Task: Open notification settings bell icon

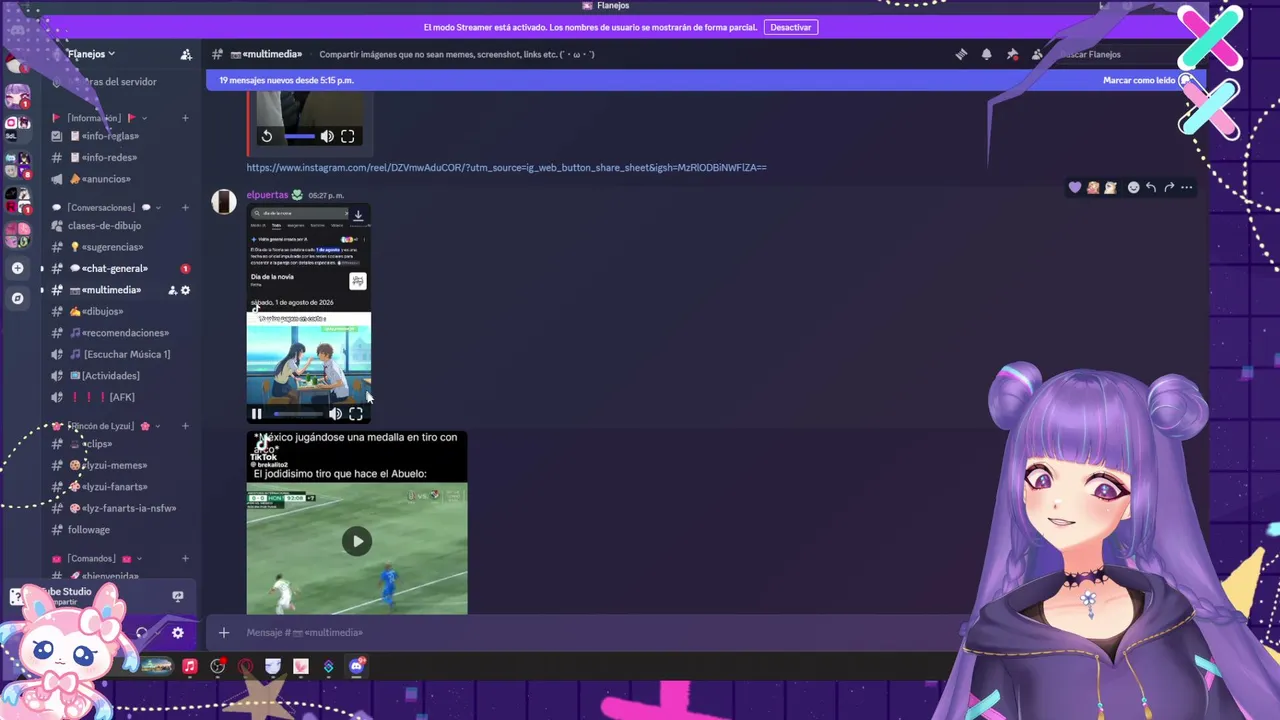Action: [987, 54]
